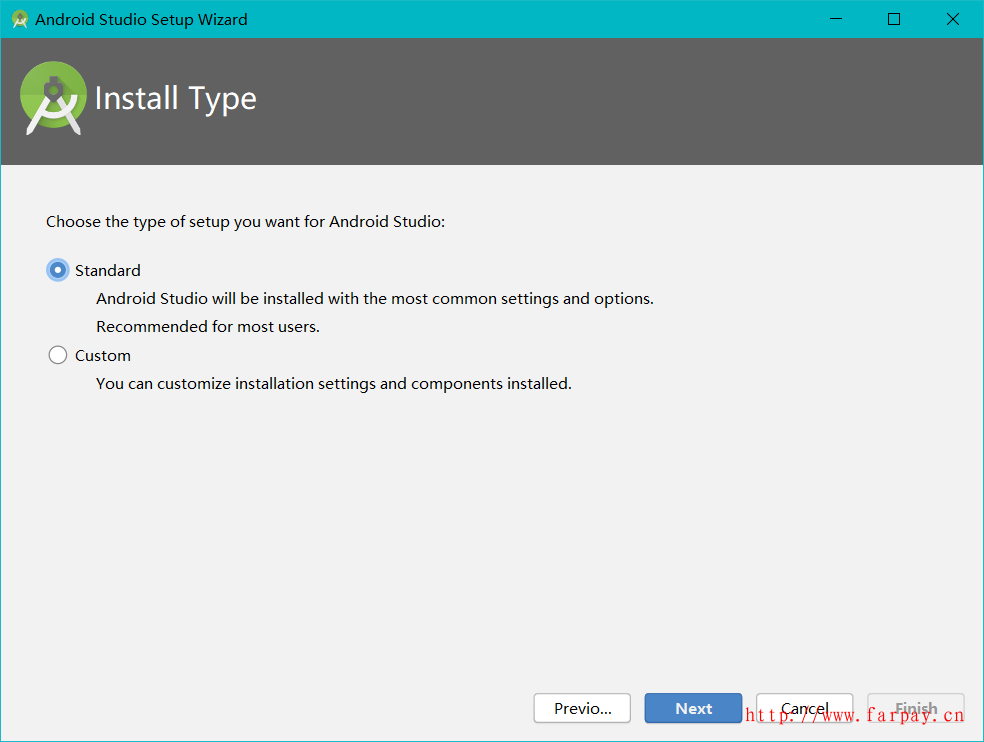The image size is (984, 742).
Task: Cancel the setup wizard
Action: click(x=804, y=708)
